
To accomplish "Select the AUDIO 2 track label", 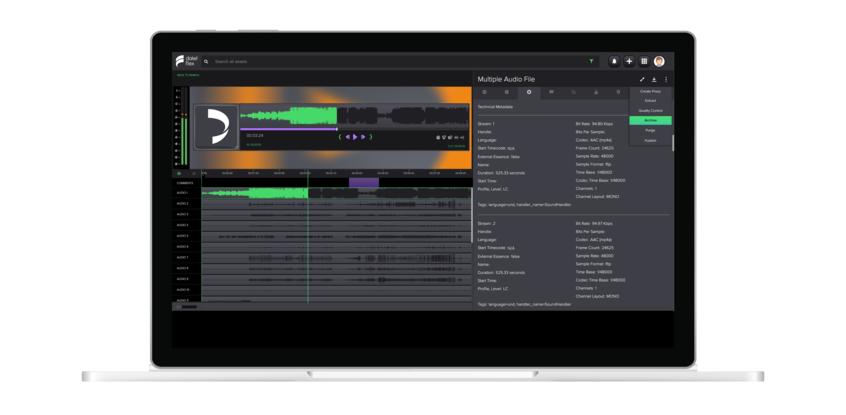I will coord(182,203).
